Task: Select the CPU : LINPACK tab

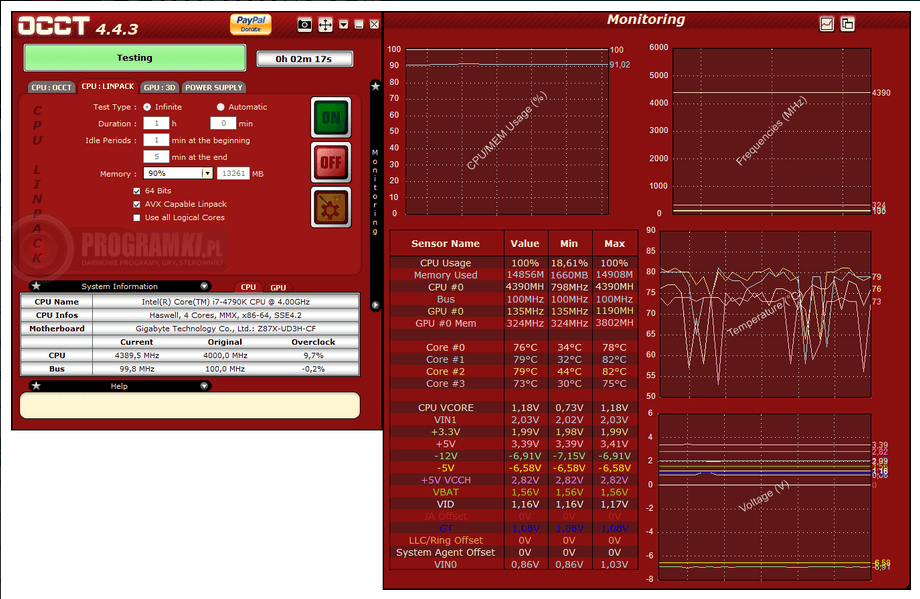Action: coord(108,86)
